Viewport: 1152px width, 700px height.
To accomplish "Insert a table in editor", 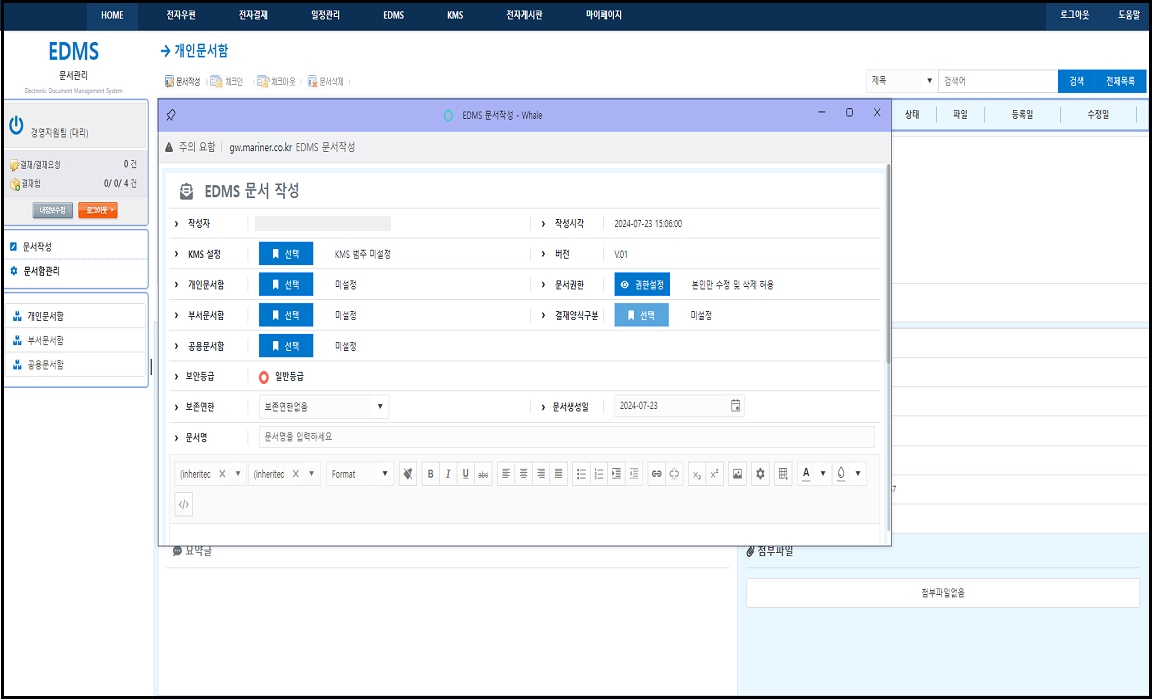I will 783,474.
